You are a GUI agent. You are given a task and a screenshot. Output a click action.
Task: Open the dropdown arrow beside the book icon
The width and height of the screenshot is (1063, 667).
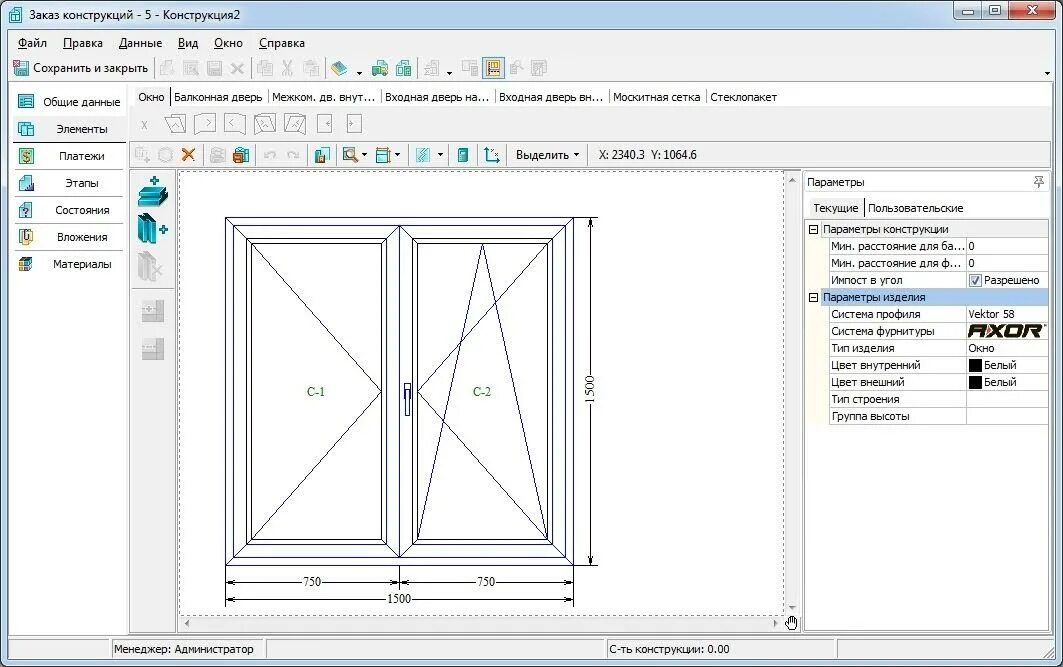(359, 72)
